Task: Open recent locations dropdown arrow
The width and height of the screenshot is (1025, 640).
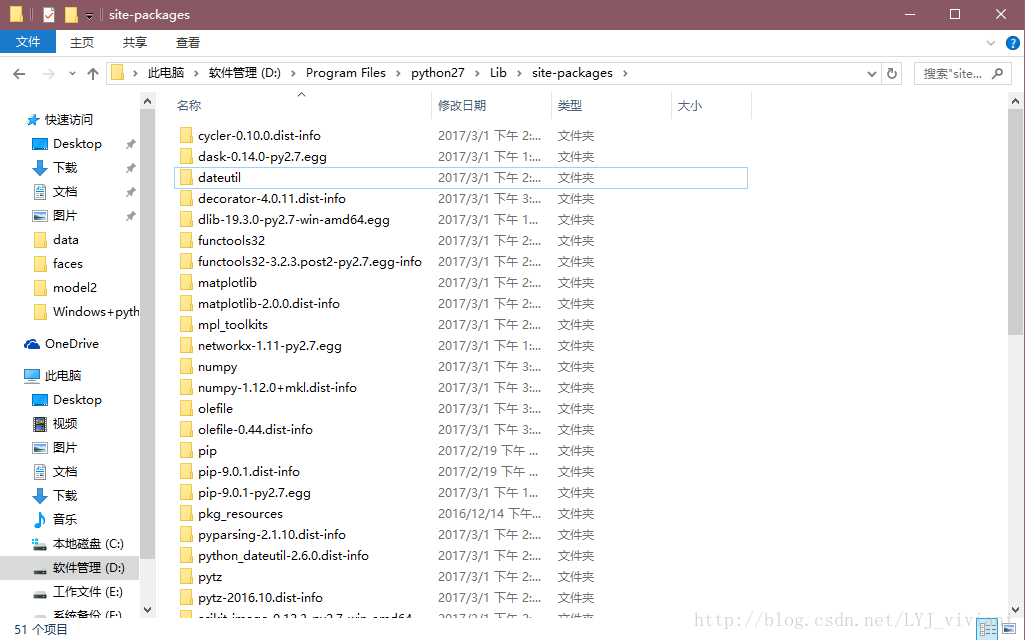Action: [x=72, y=74]
